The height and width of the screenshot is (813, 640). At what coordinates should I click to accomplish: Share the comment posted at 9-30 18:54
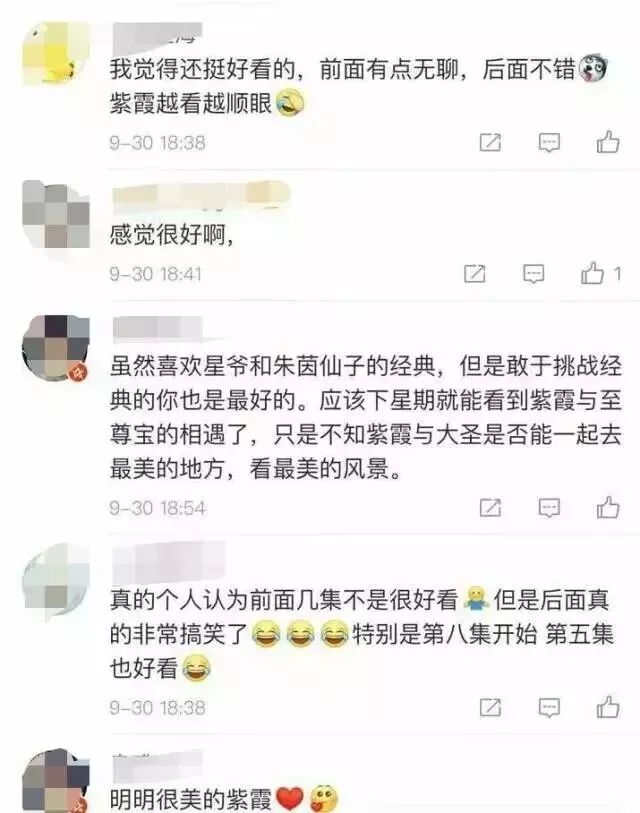point(490,508)
